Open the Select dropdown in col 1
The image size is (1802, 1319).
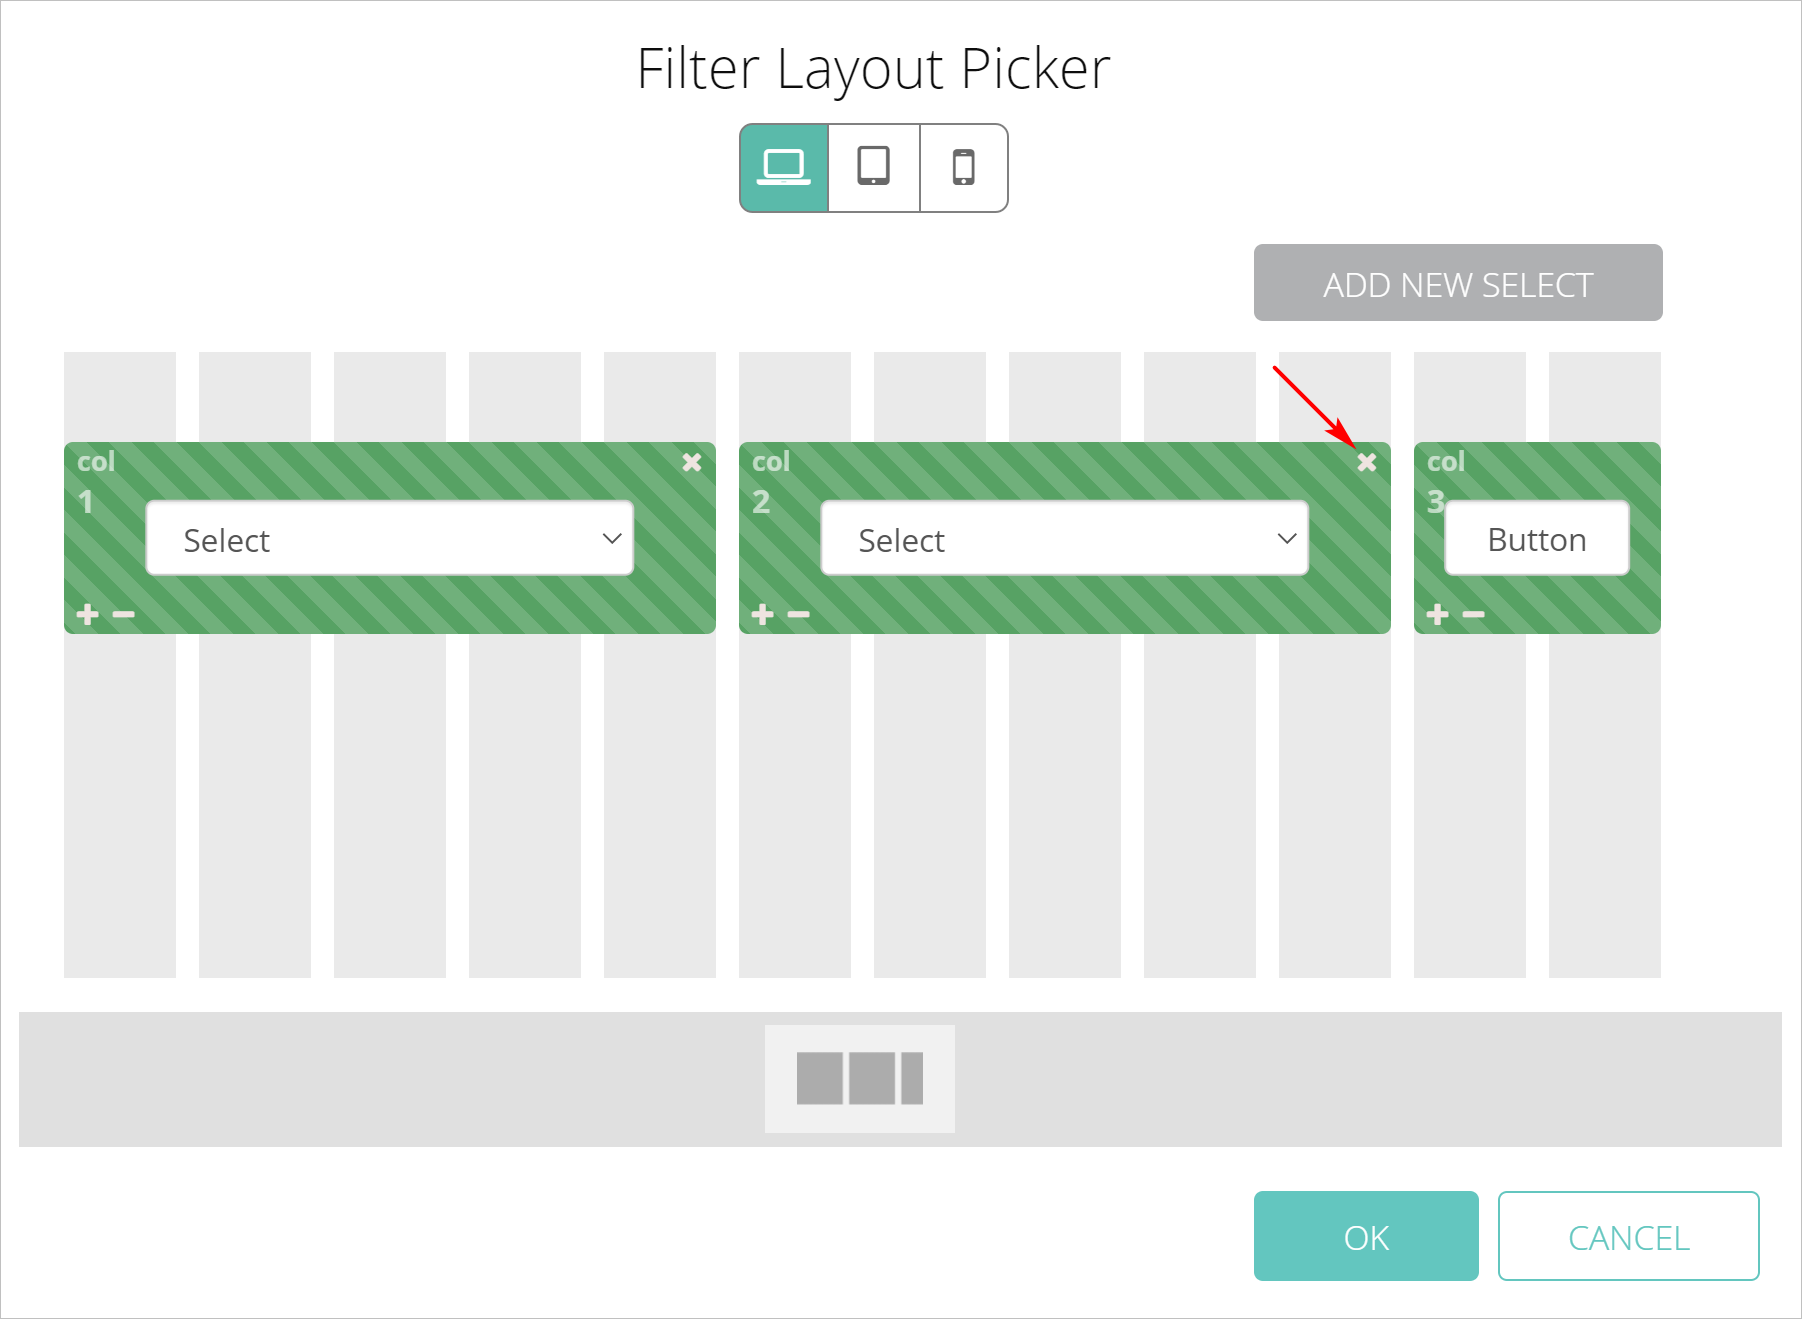[x=389, y=539]
